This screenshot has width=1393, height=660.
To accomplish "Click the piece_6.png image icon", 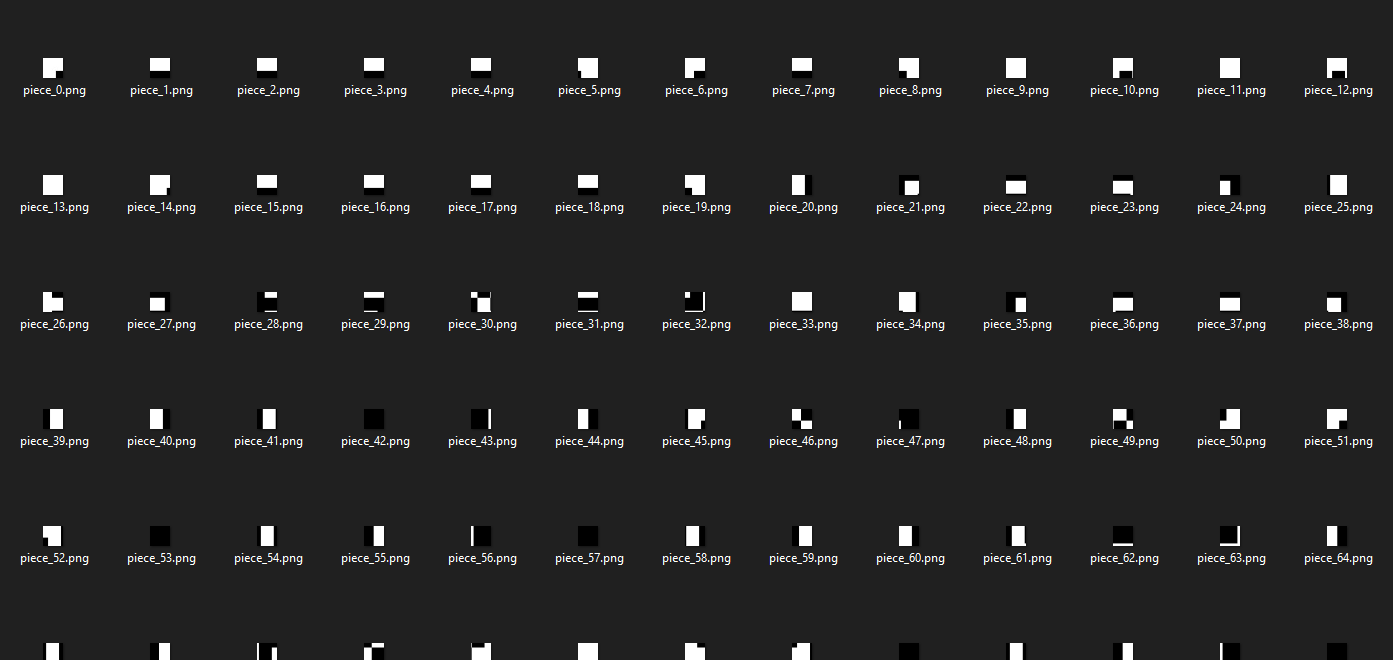I will pyautogui.click(x=696, y=68).
